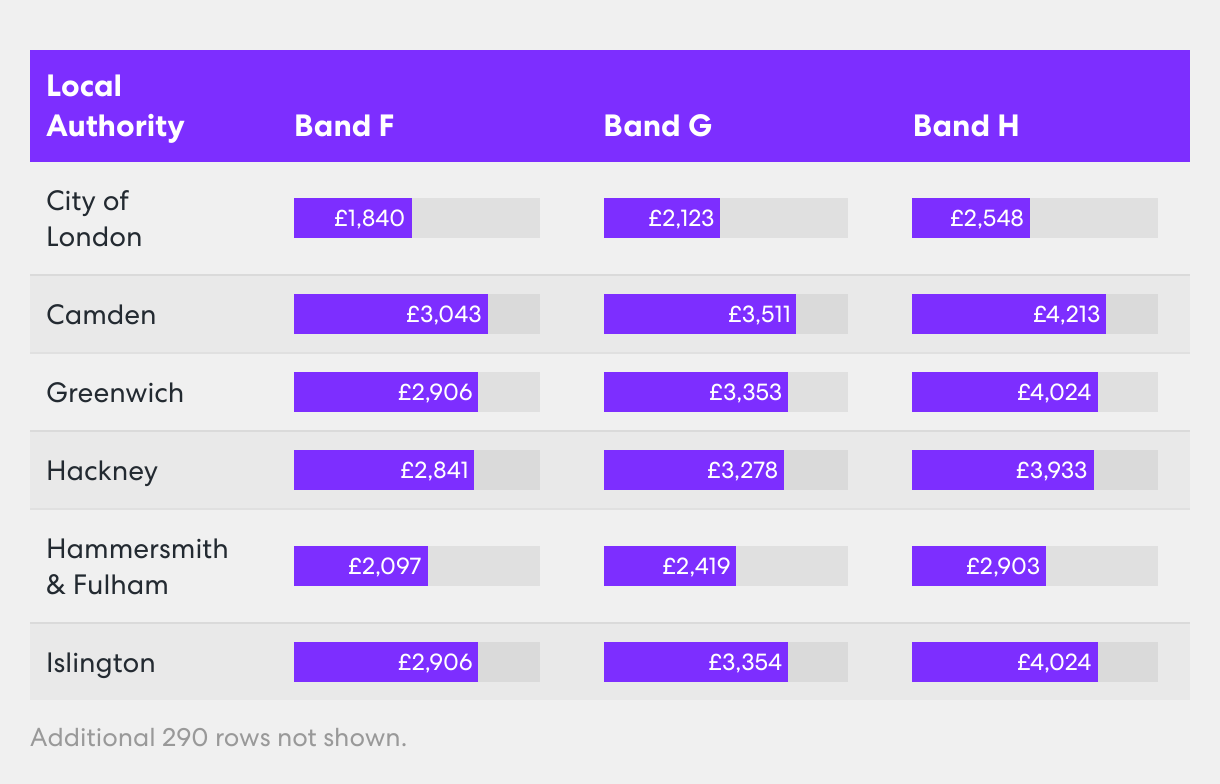The width and height of the screenshot is (1220, 784).
Task: Click Islington's £3,354 Band G bar
Action: tap(696, 662)
